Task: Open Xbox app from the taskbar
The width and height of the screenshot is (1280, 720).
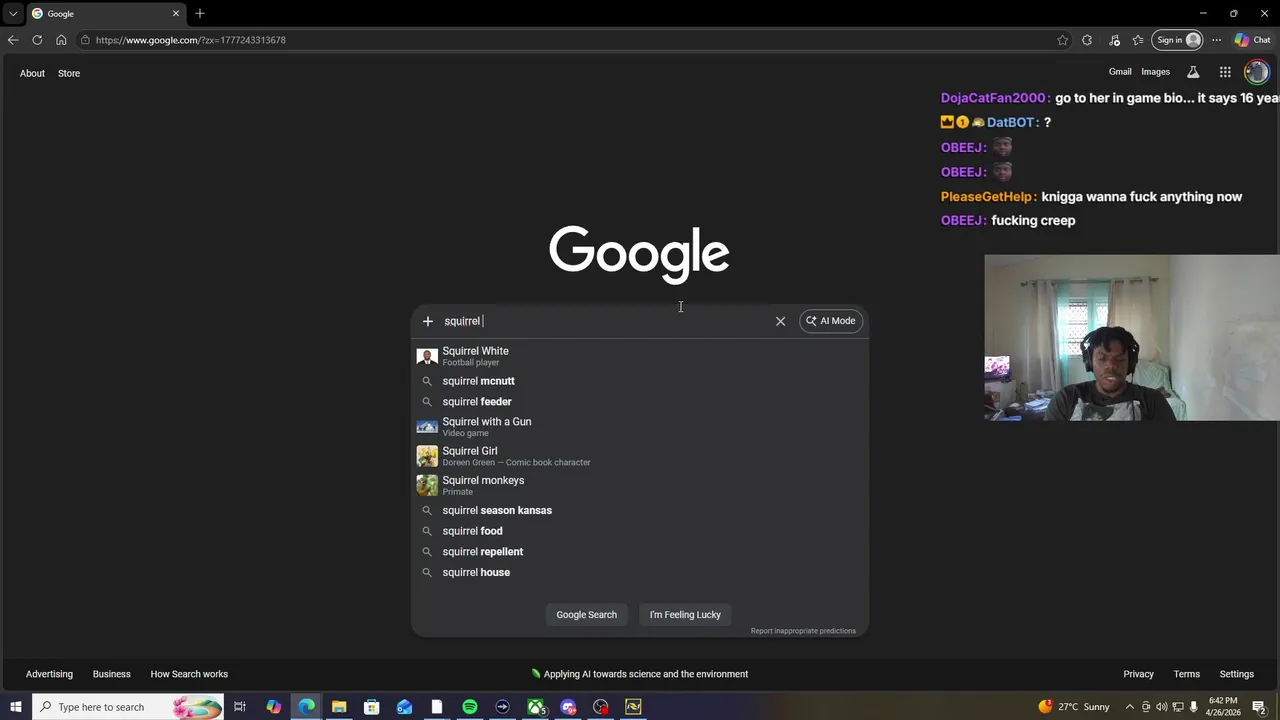Action: 536,707
